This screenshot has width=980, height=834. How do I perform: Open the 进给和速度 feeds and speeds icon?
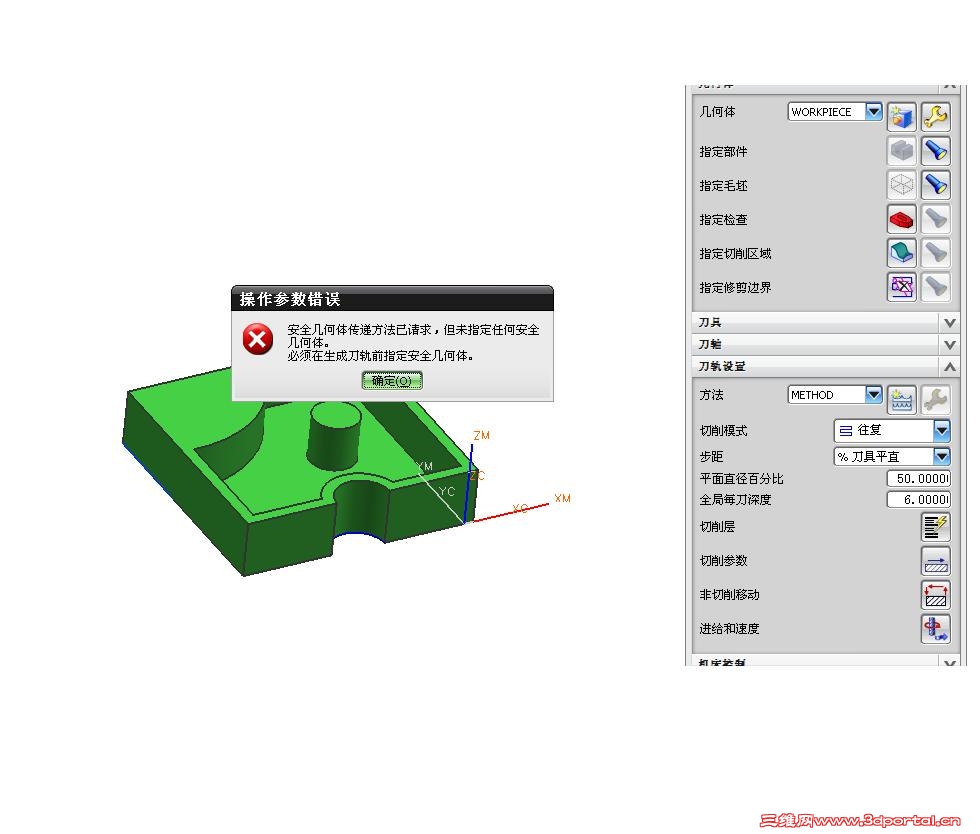click(936, 628)
